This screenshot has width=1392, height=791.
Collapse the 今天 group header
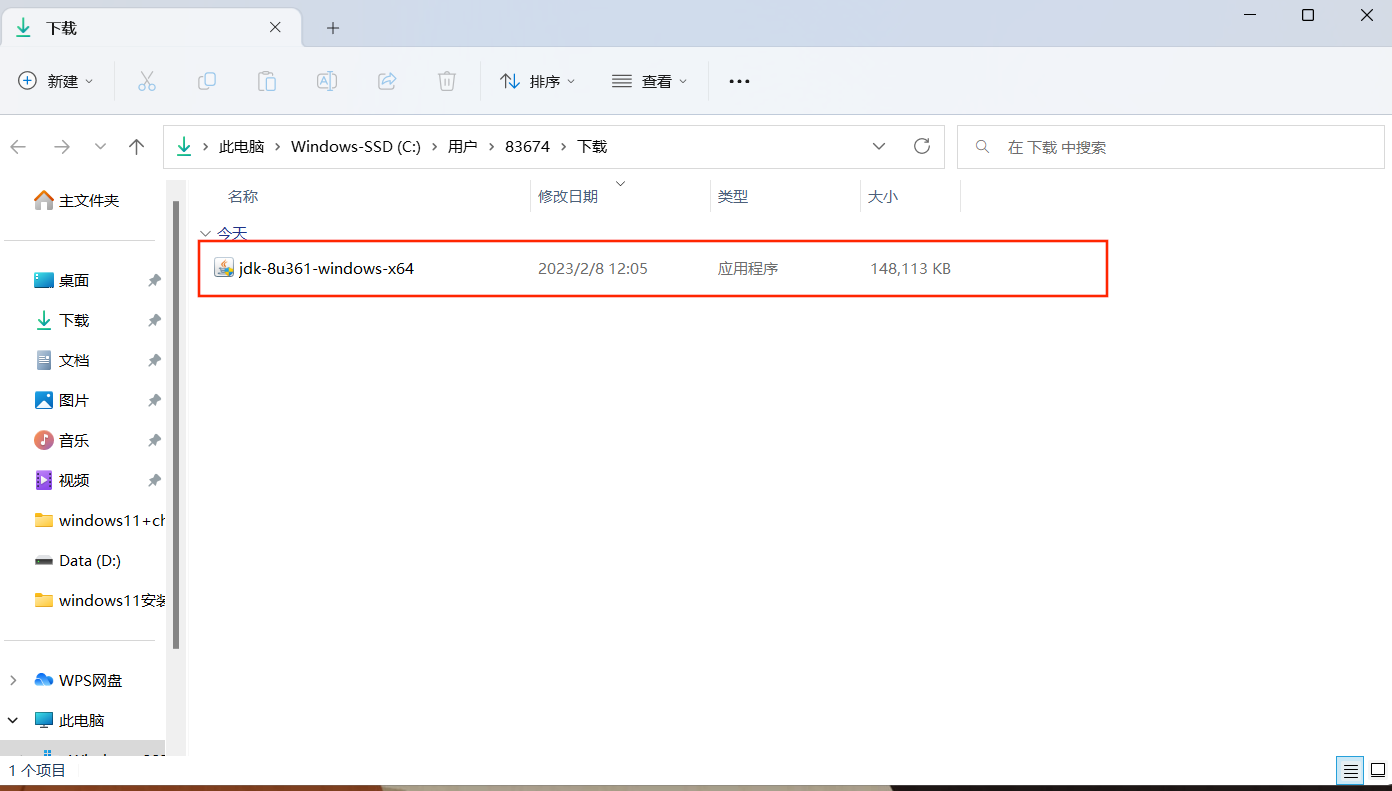(x=205, y=233)
